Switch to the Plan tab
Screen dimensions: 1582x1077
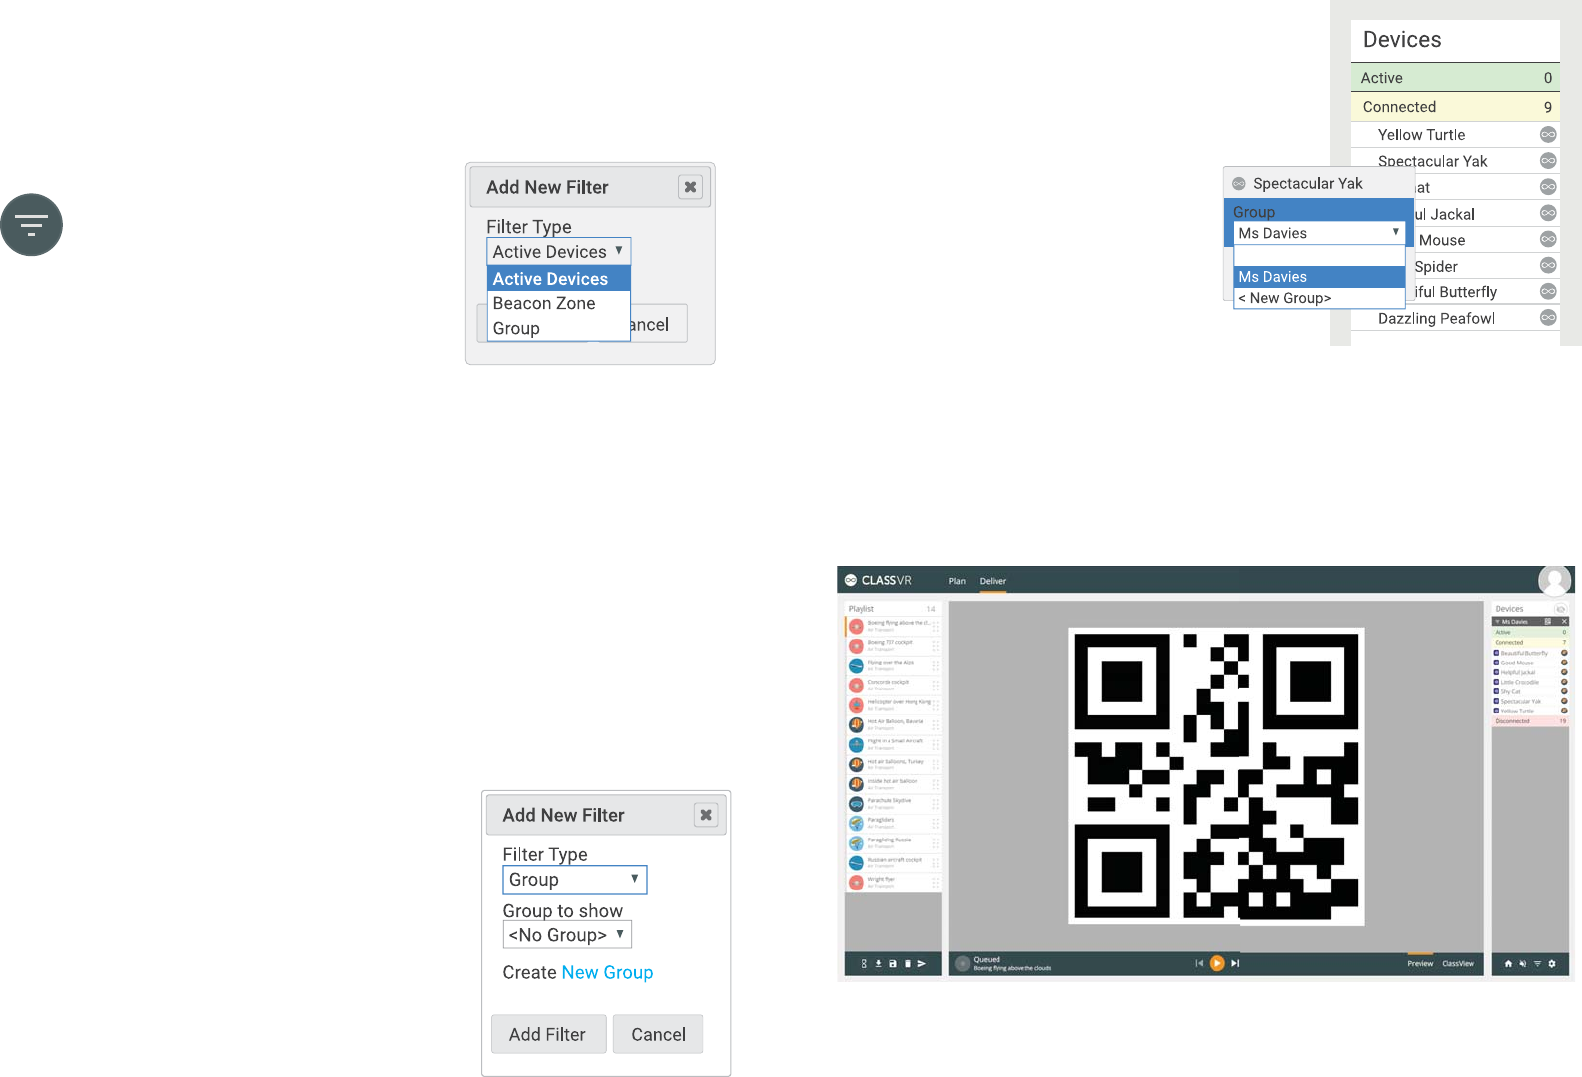957,581
